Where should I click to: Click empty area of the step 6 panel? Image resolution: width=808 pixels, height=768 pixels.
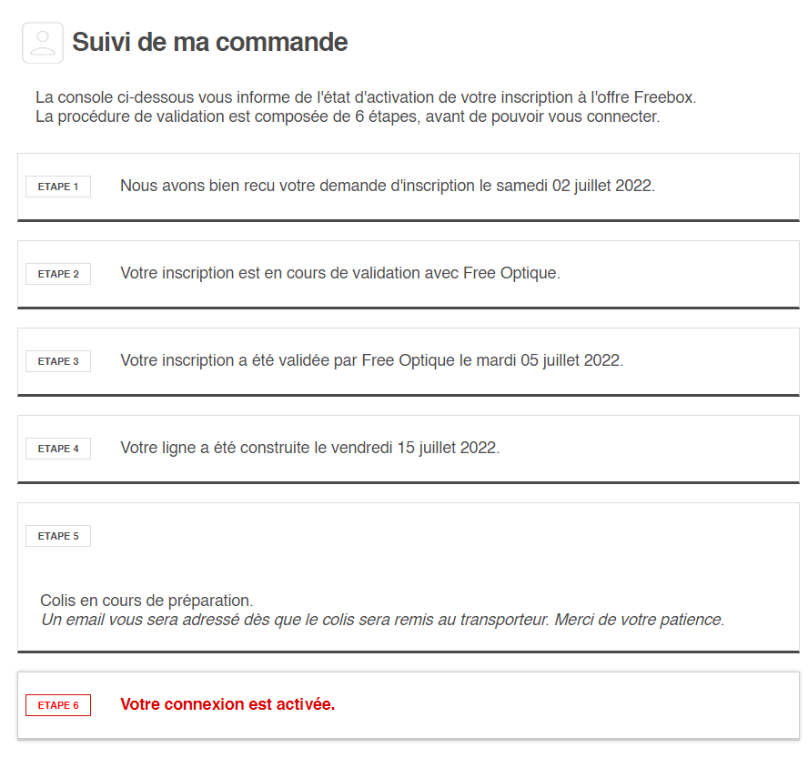567,705
